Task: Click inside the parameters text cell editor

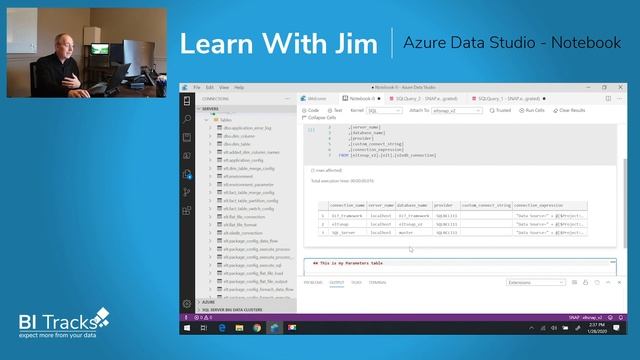Action: click(460, 267)
